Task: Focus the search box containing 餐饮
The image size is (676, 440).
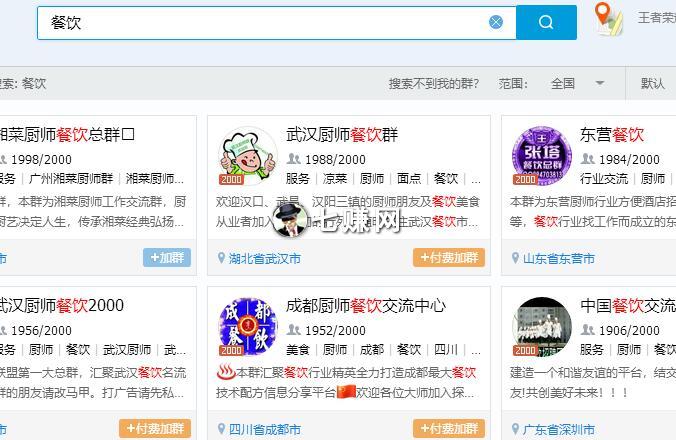Action: (276, 23)
